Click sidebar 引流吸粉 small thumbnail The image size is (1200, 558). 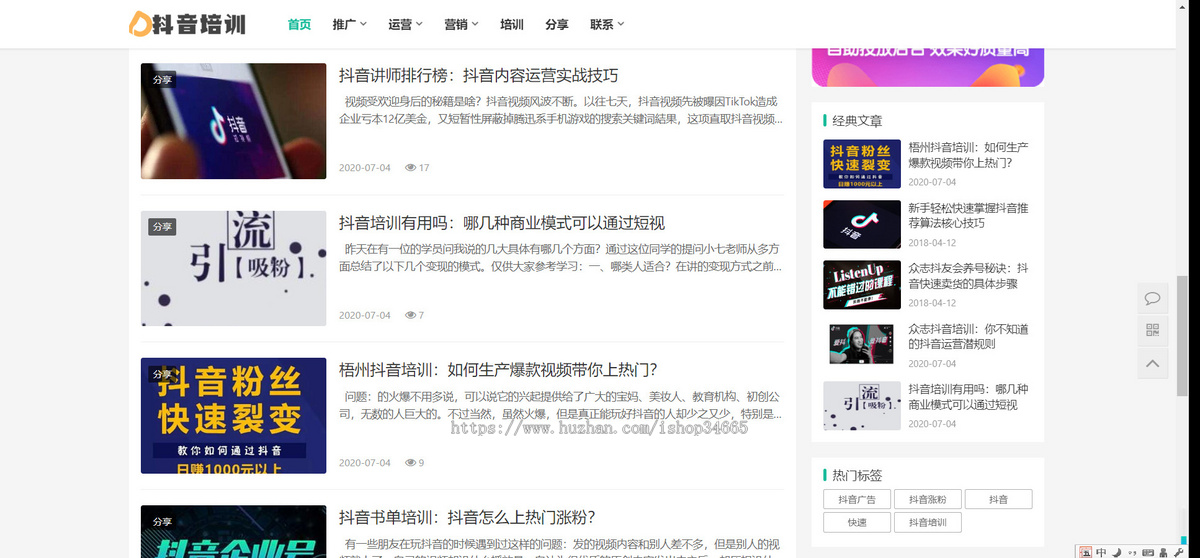862,406
